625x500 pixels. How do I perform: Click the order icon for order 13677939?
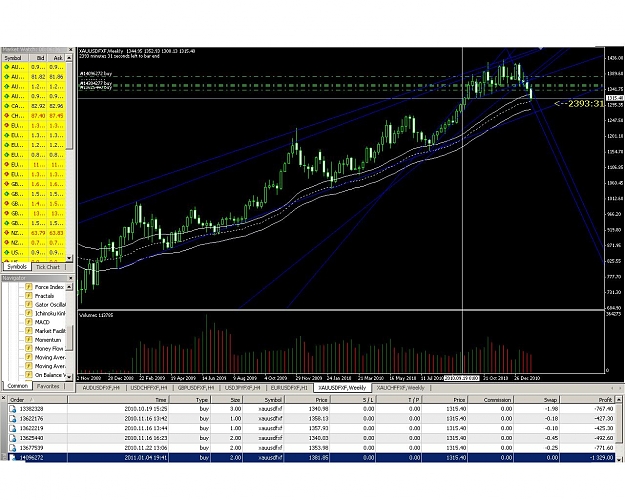tap(12, 448)
